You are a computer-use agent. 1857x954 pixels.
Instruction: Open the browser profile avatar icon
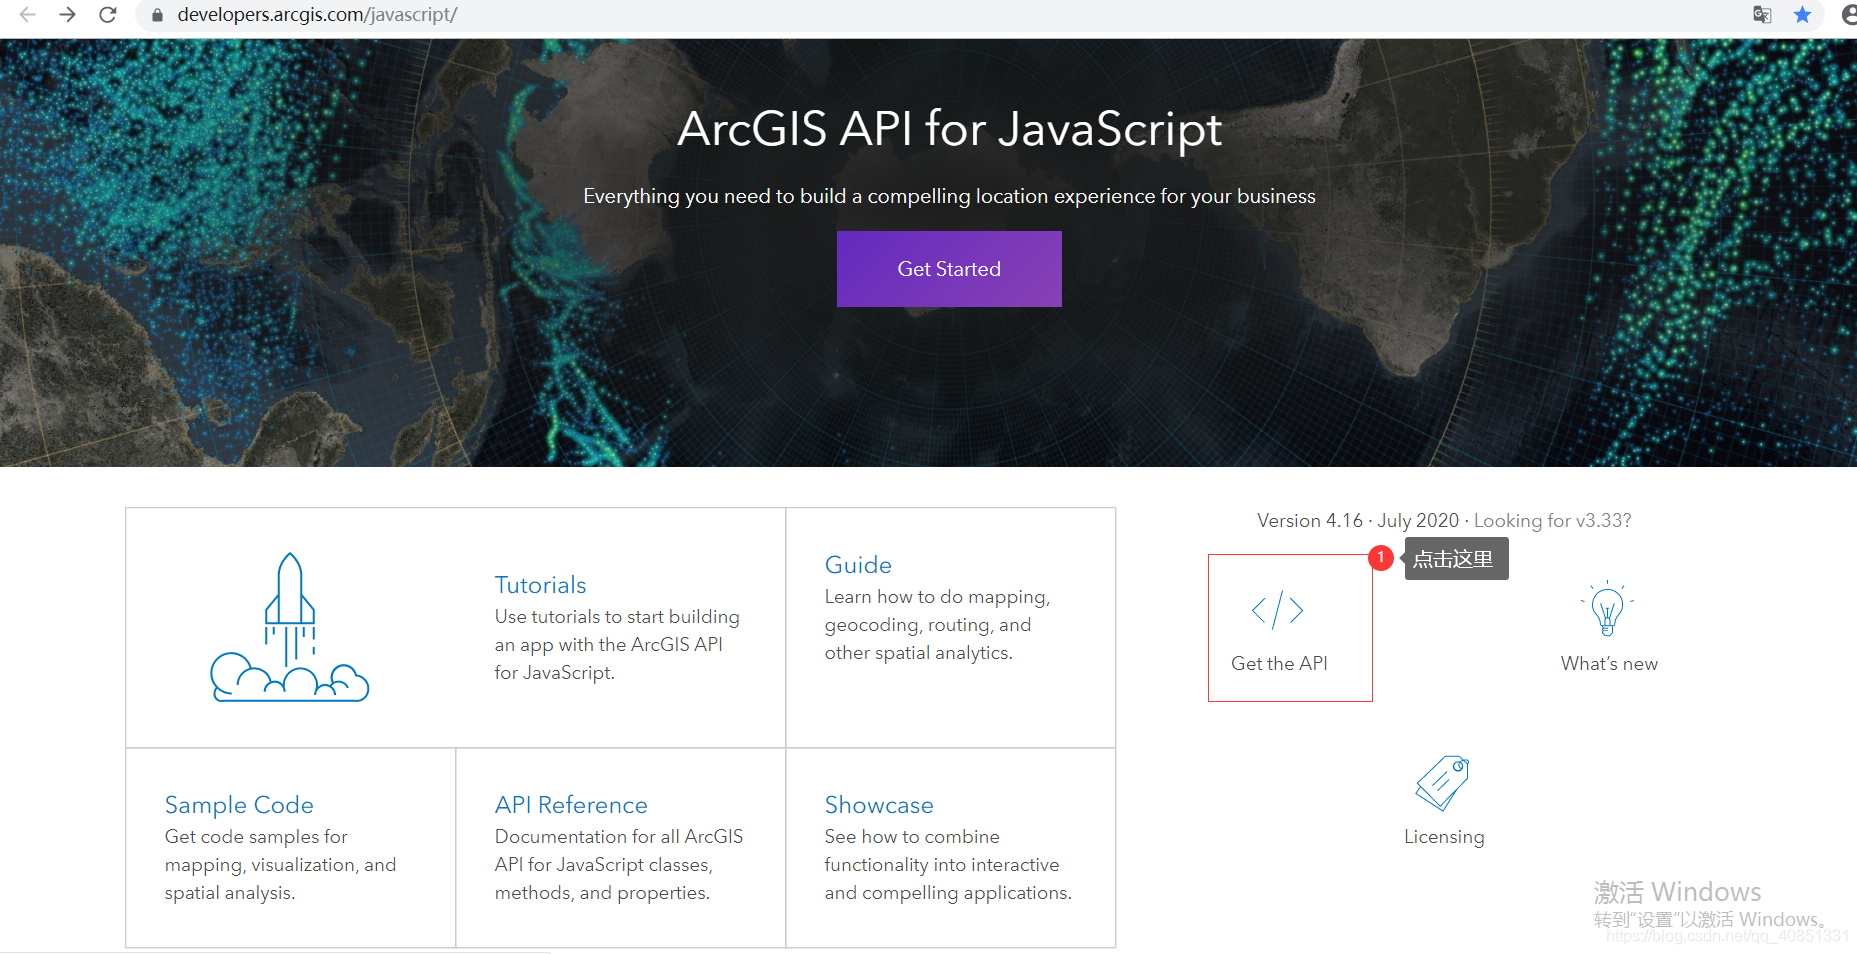click(x=1848, y=15)
